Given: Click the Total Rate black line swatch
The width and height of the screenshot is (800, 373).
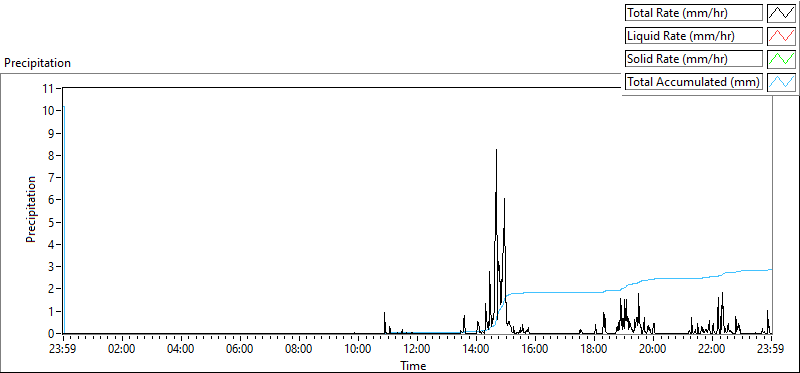Looking at the screenshot, I should coord(782,13).
